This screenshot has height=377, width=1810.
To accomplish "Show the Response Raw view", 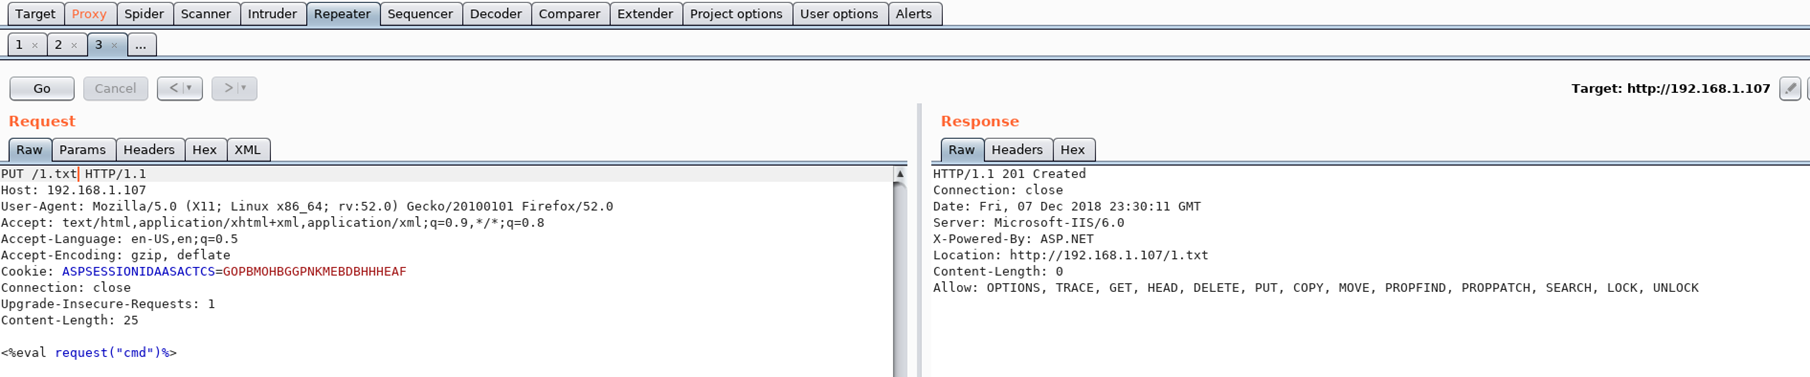I will point(961,150).
